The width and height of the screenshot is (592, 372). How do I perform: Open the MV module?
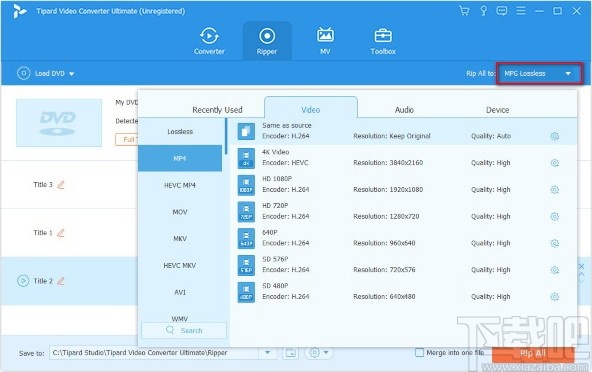325,41
